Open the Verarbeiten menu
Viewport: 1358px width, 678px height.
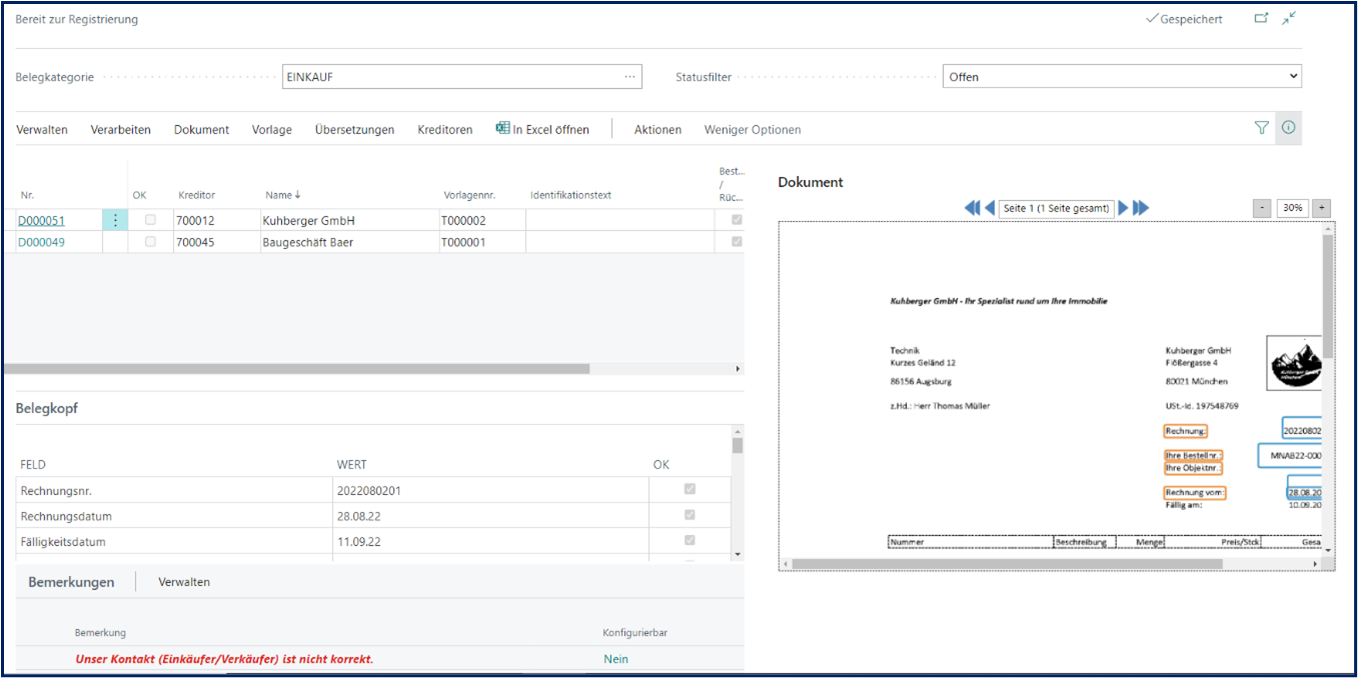coord(120,130)
